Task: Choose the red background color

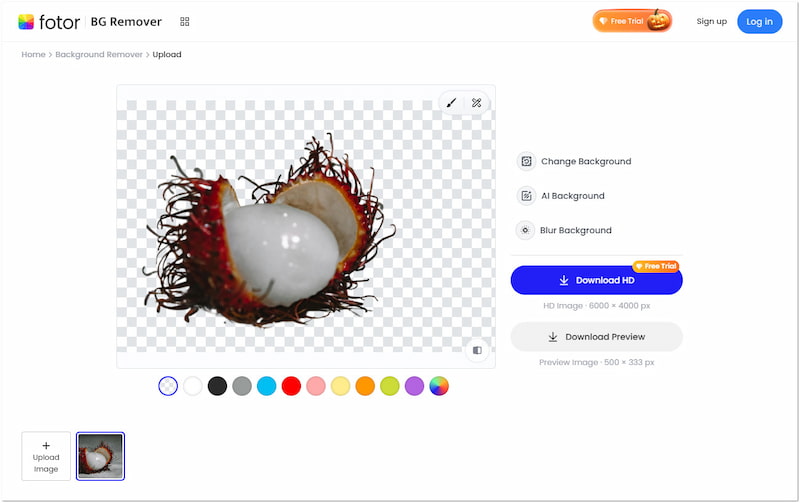Action: point(291,386)
